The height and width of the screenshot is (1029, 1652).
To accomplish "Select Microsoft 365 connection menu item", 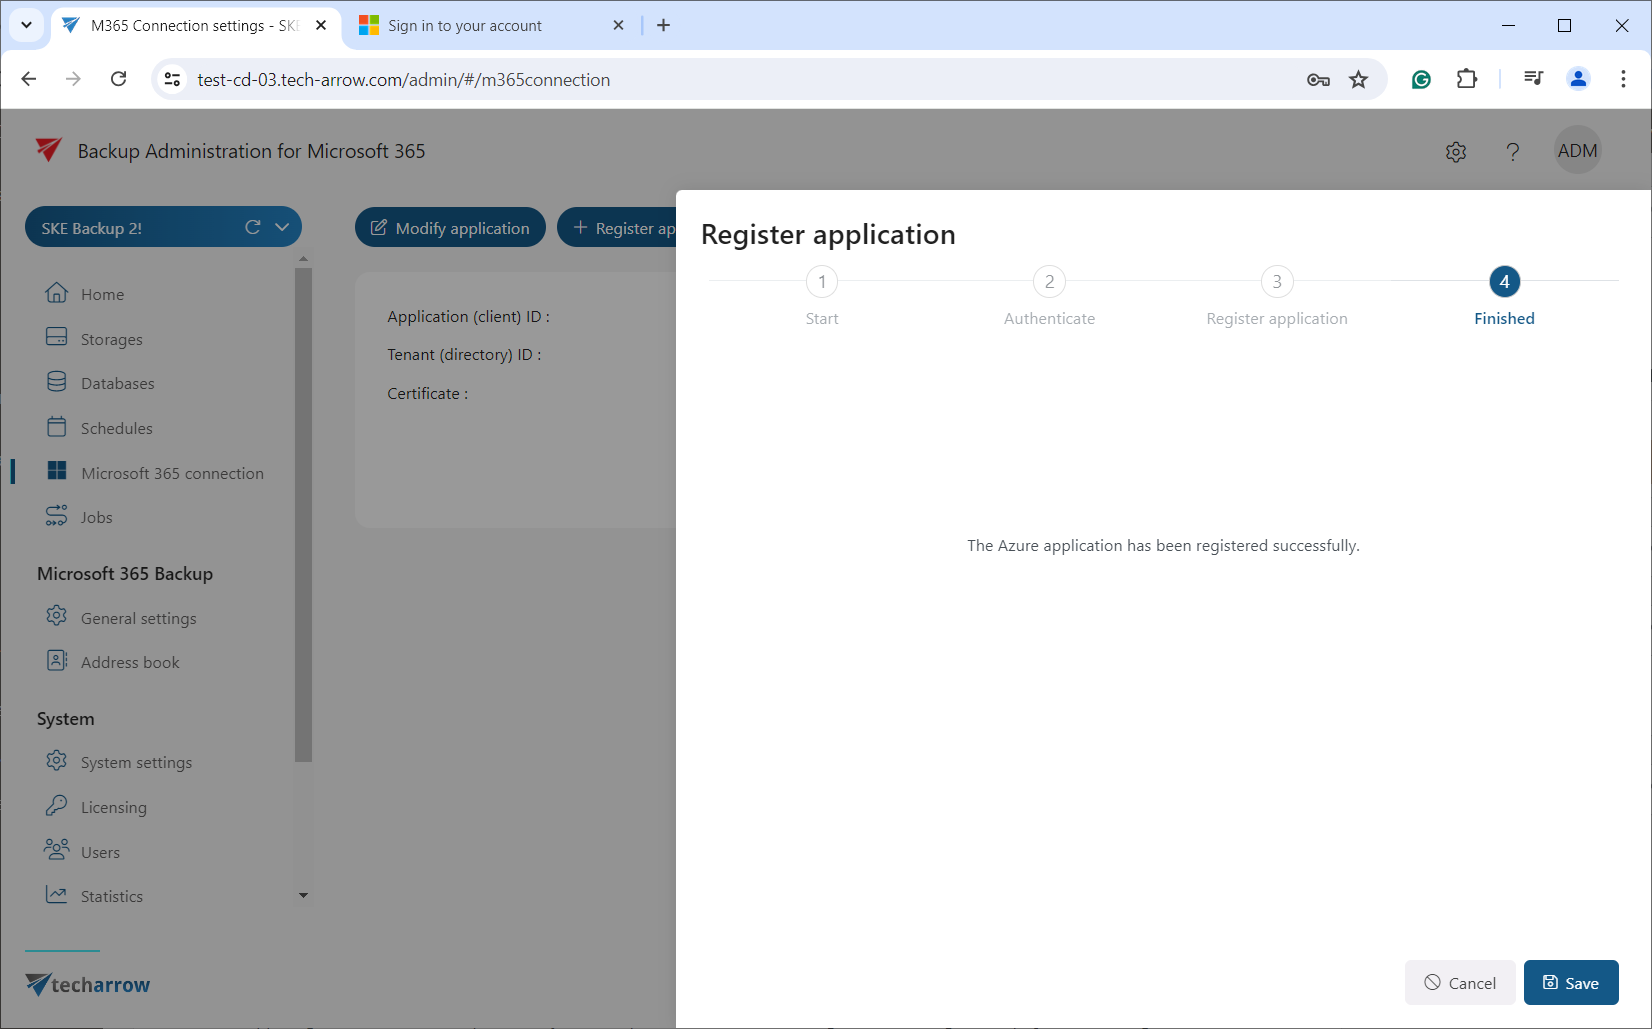I will 172,473.
